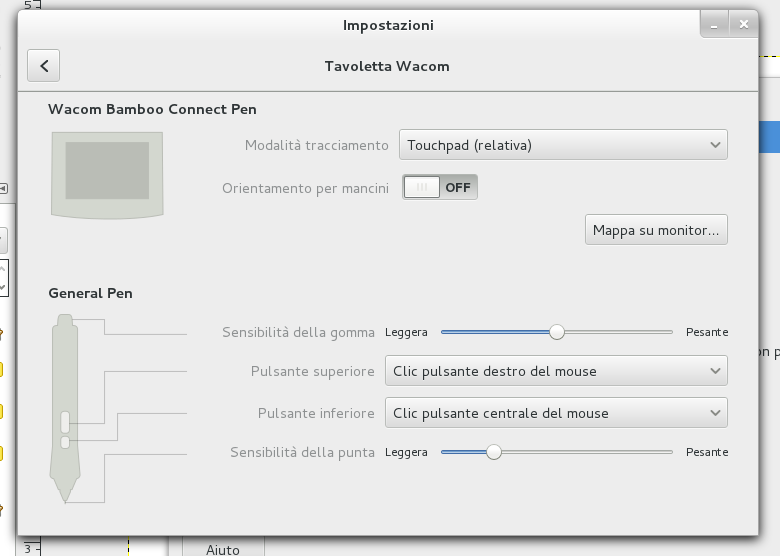Click the lower pen button on stylus image
The width and height of the screenshot is (780, 556).
65,442
